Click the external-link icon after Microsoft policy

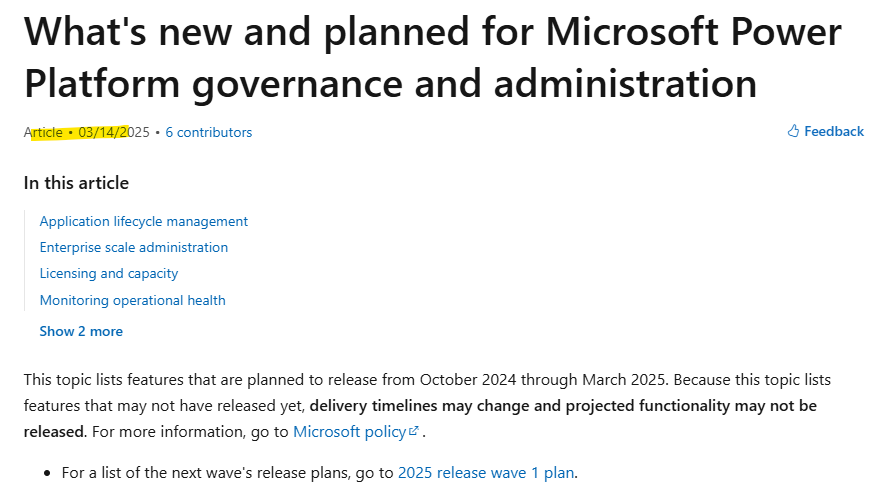[414, 431]
